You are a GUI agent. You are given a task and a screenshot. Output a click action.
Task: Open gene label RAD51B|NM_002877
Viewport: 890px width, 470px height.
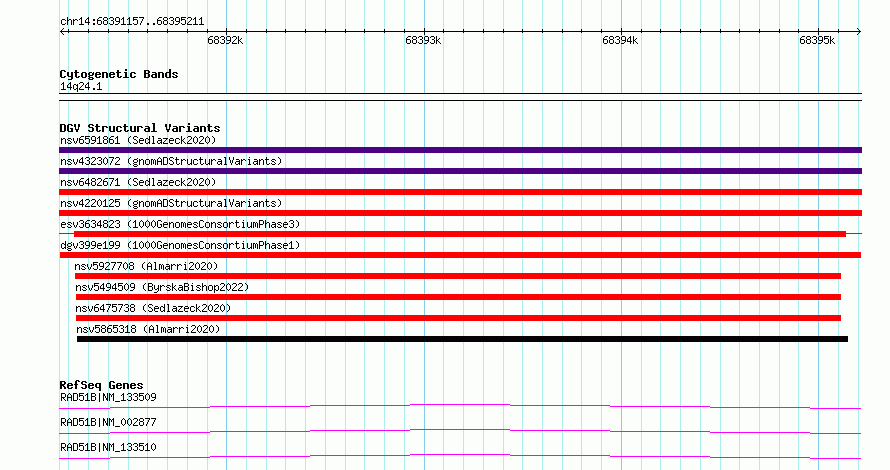pyautogui.click(x=108, y=422)
